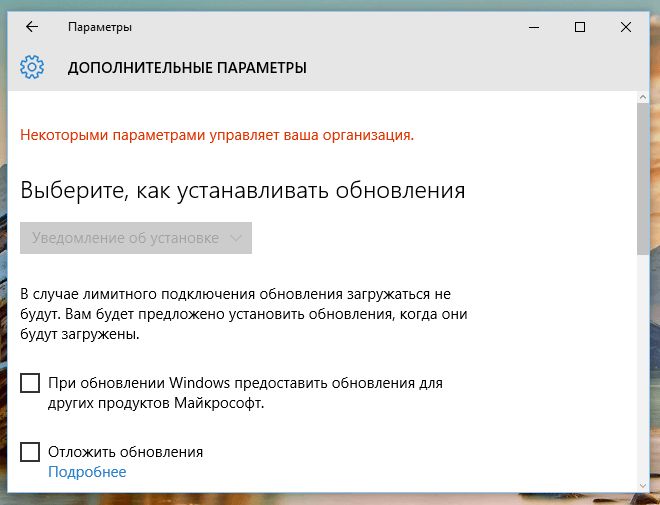This screenshot has height=505, width=660.
Task: Click the ДОПОЛНИТЕЛЬНЫЕ ПАРАМЕТРЫ page header
Action: click(x=187, y=68)
